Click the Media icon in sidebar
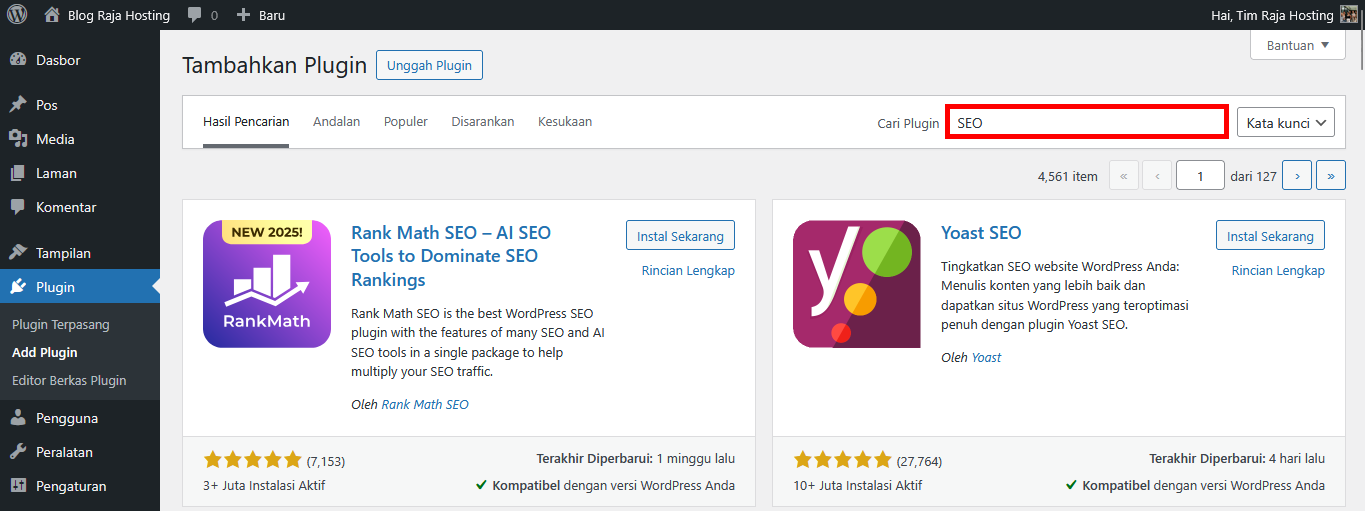 [18, 139]
